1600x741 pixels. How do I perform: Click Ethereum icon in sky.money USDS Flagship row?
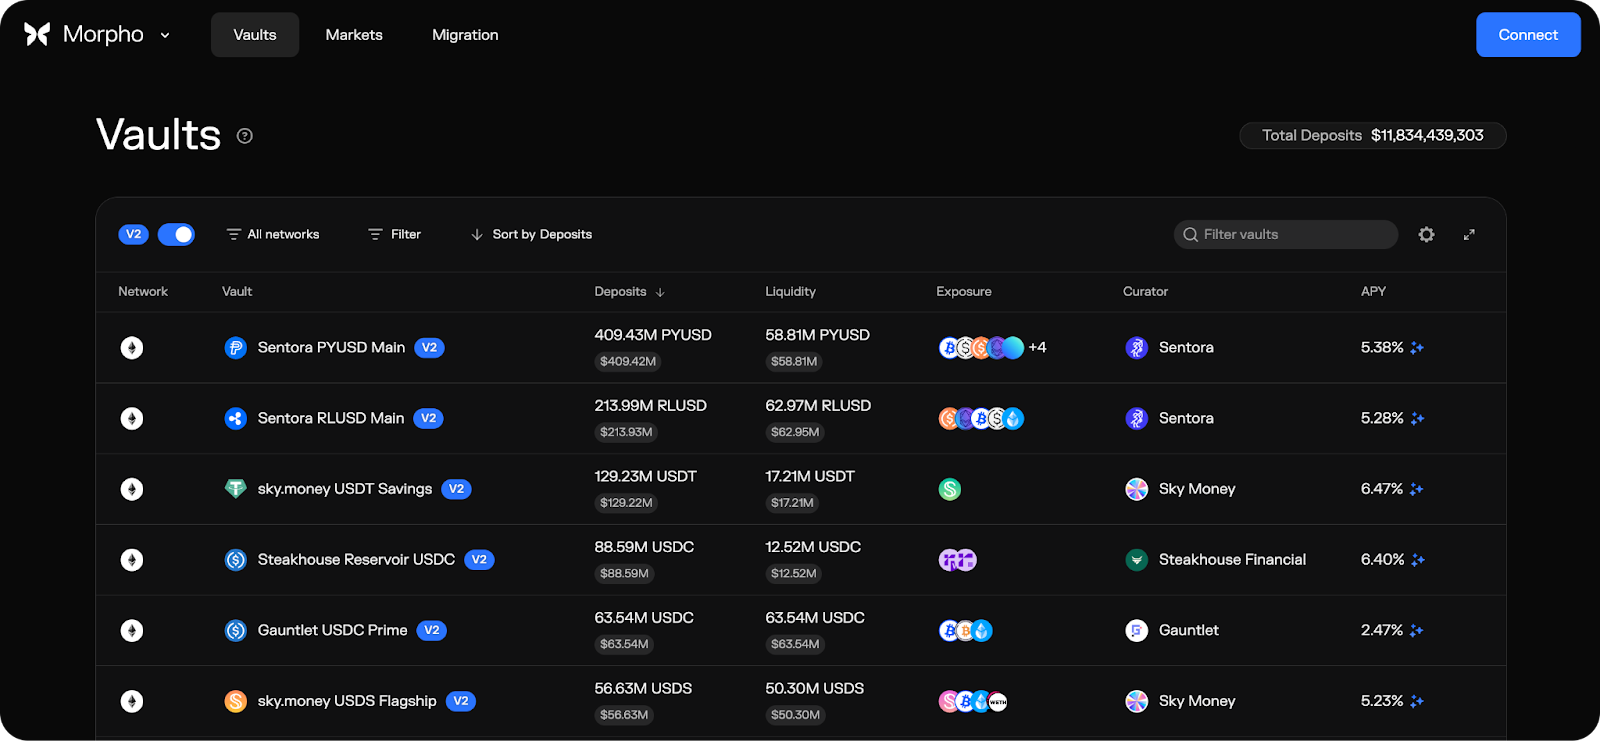coord(132,702)
